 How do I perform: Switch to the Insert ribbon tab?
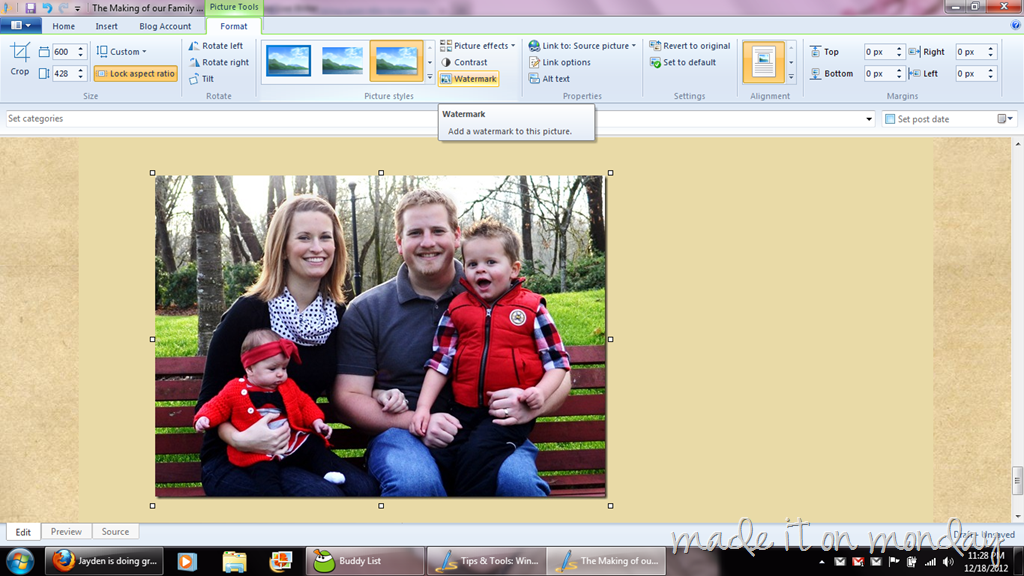[x=106, y=26]
